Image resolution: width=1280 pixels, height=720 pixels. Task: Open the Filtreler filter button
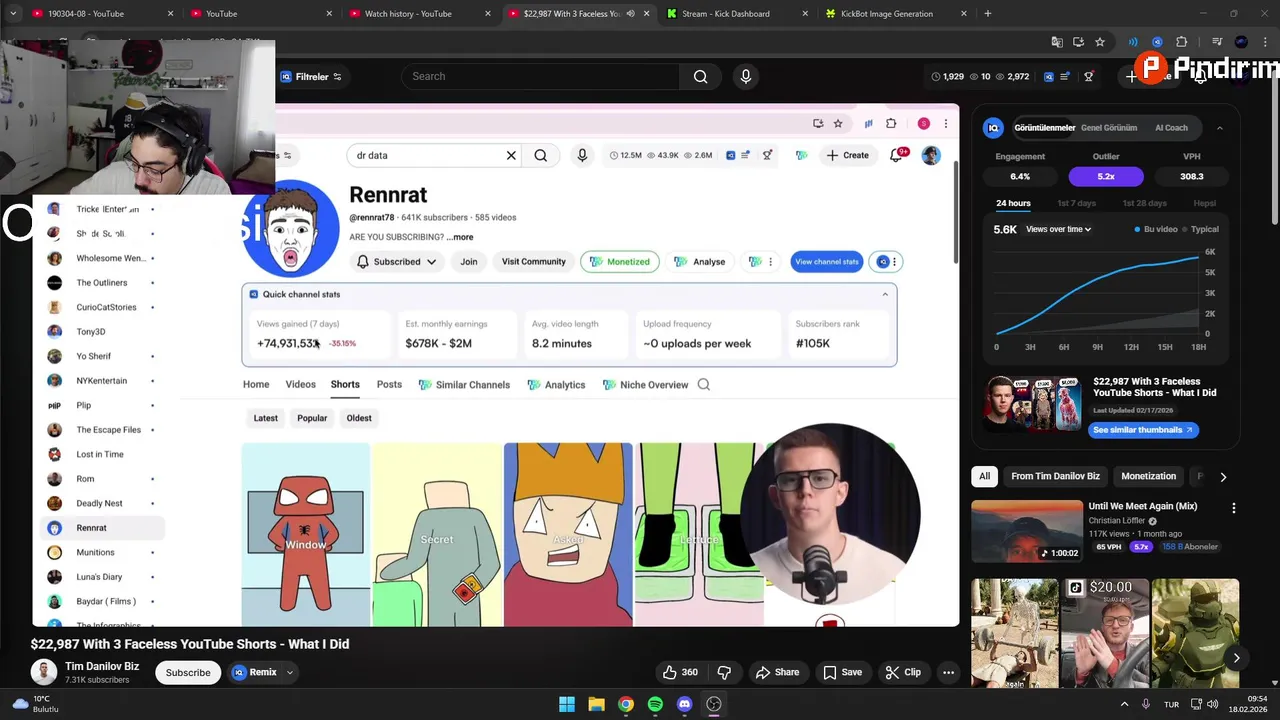[311, 76]
